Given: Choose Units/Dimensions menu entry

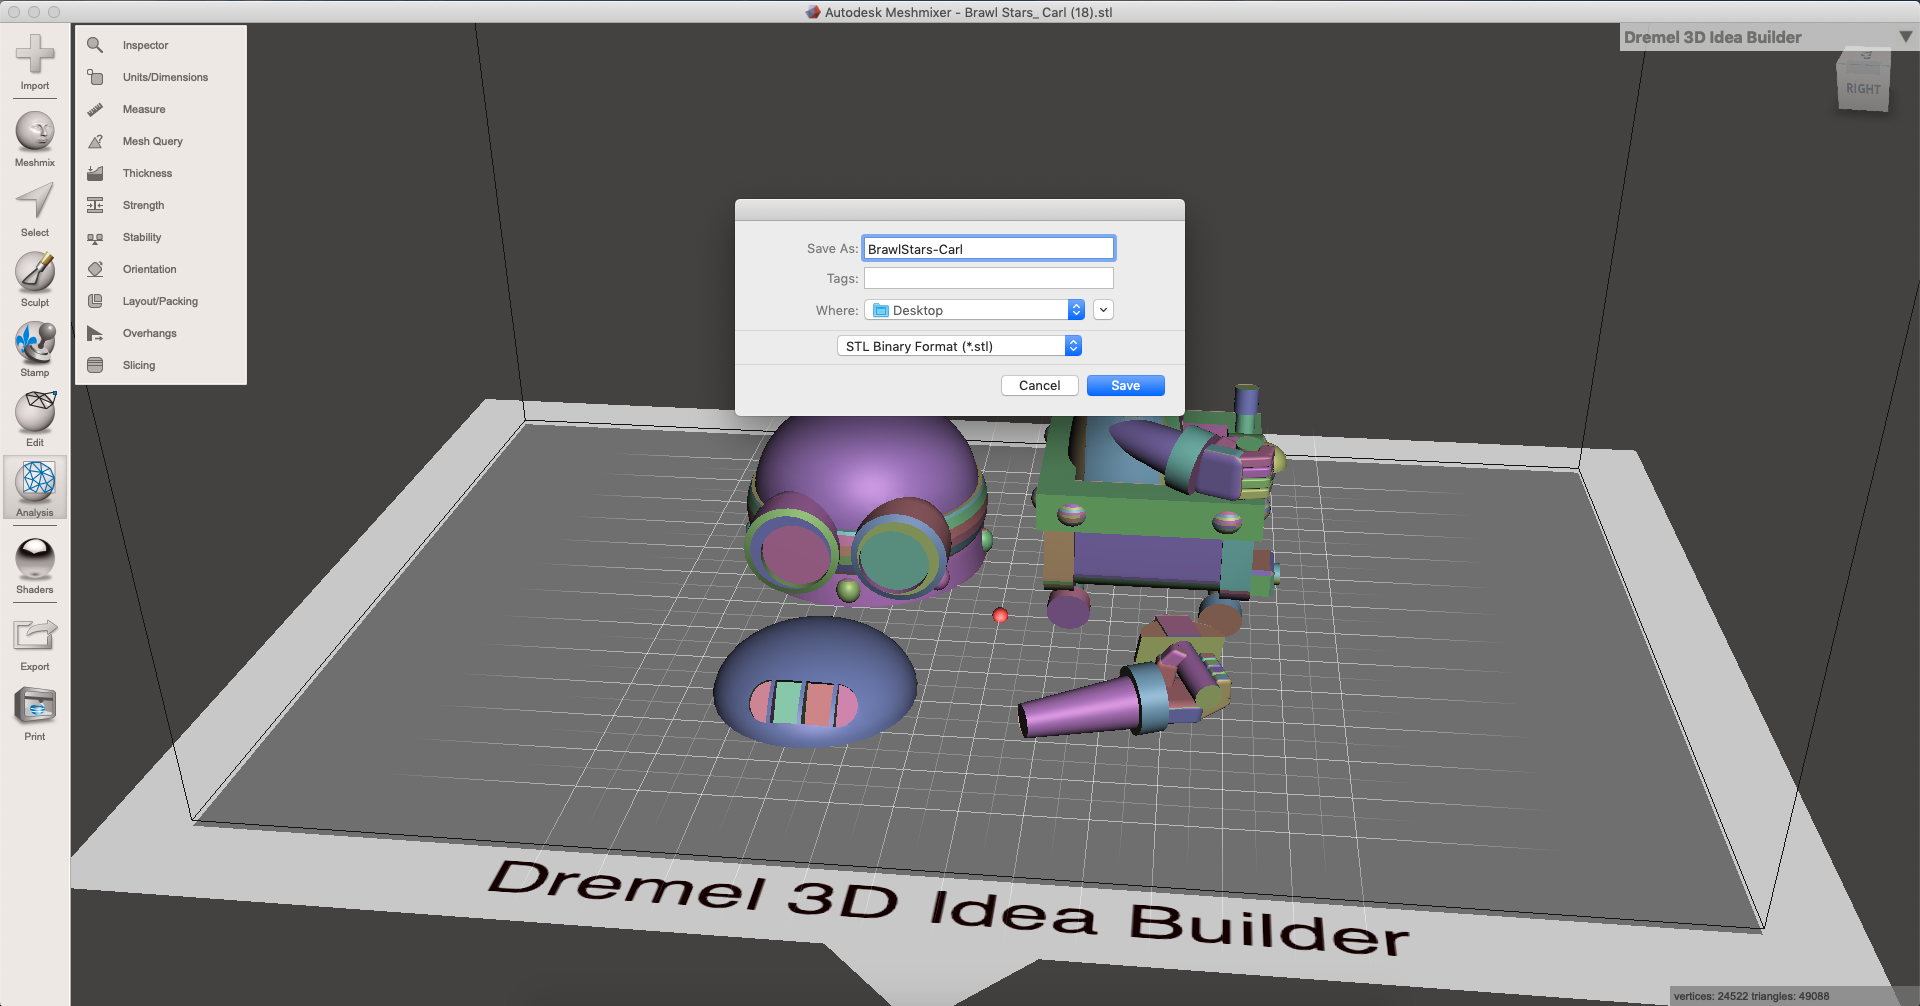Looking at the screenshot, I should click(165, 77).
